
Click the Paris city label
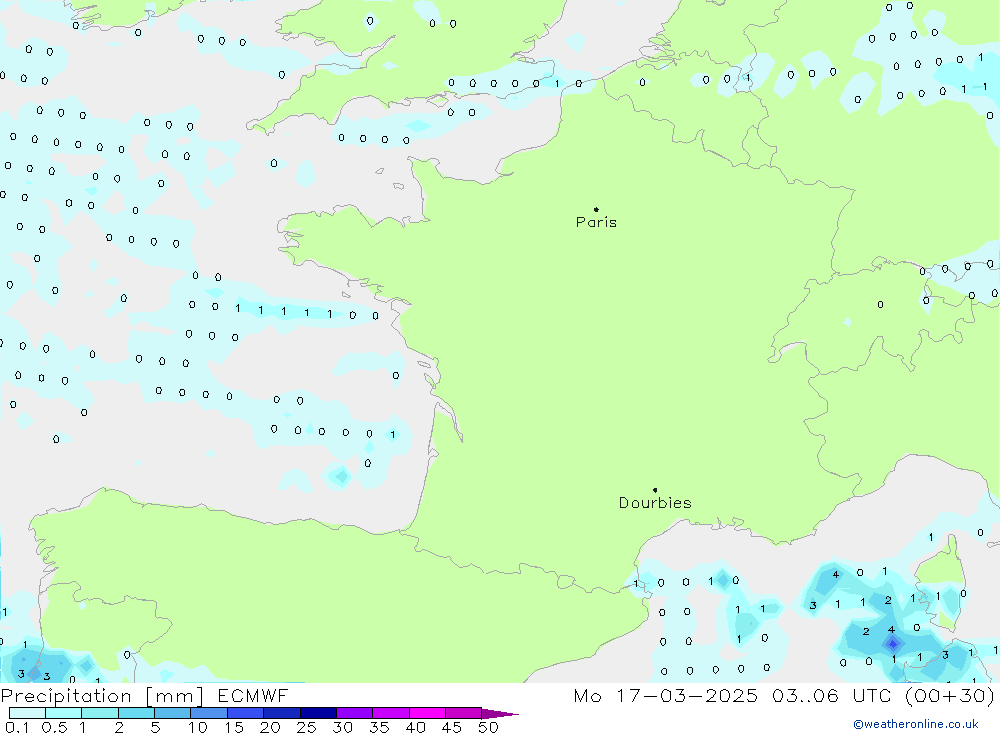(596, 222)
